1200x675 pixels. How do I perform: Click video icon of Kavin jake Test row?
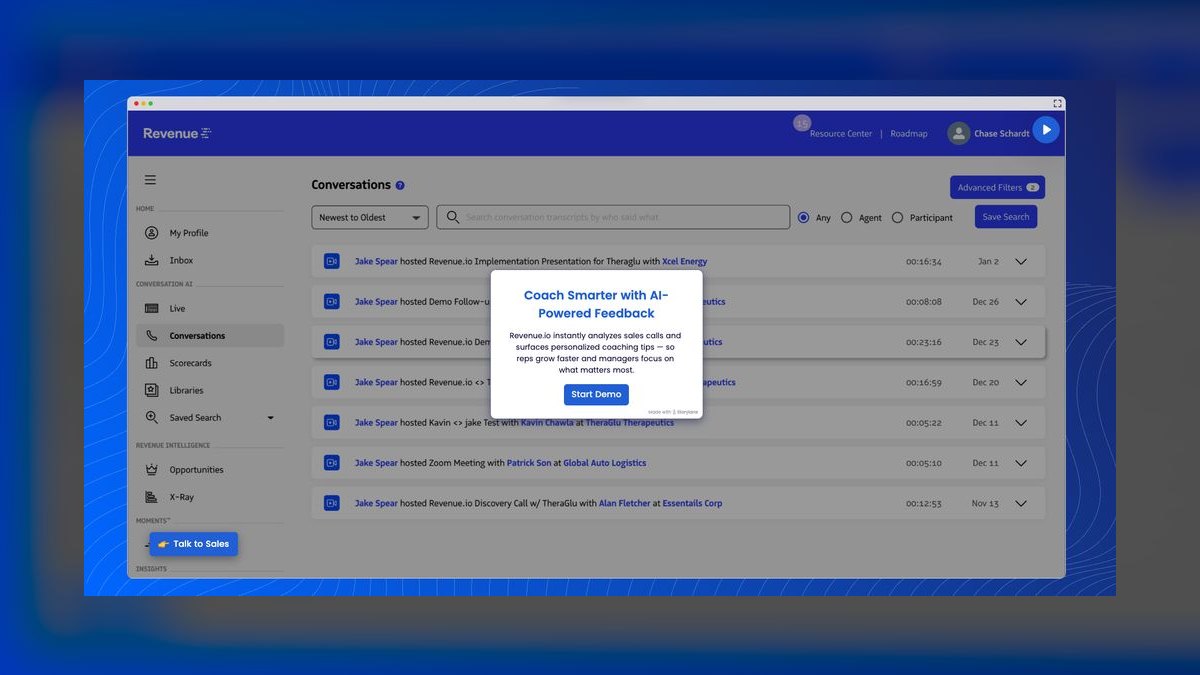[332, 423]
